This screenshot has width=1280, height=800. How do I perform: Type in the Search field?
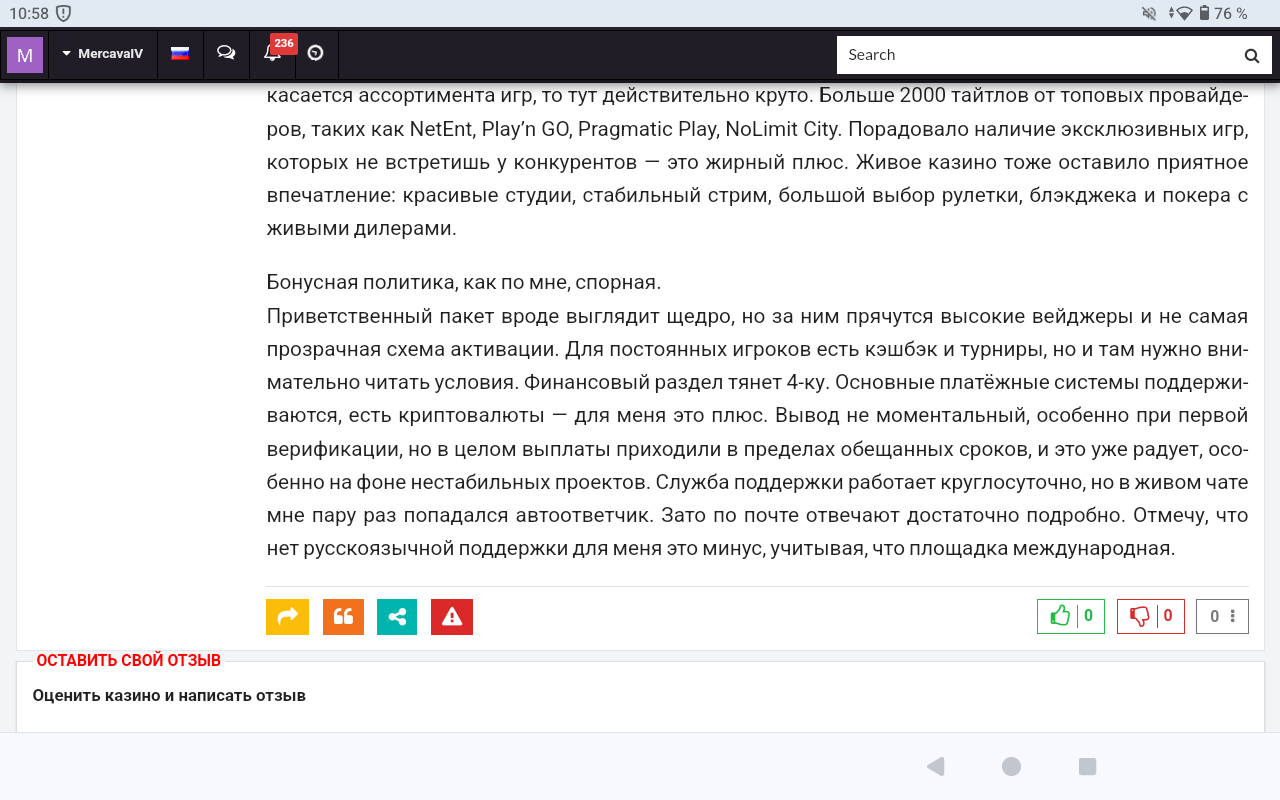(x=1035, y=55)
